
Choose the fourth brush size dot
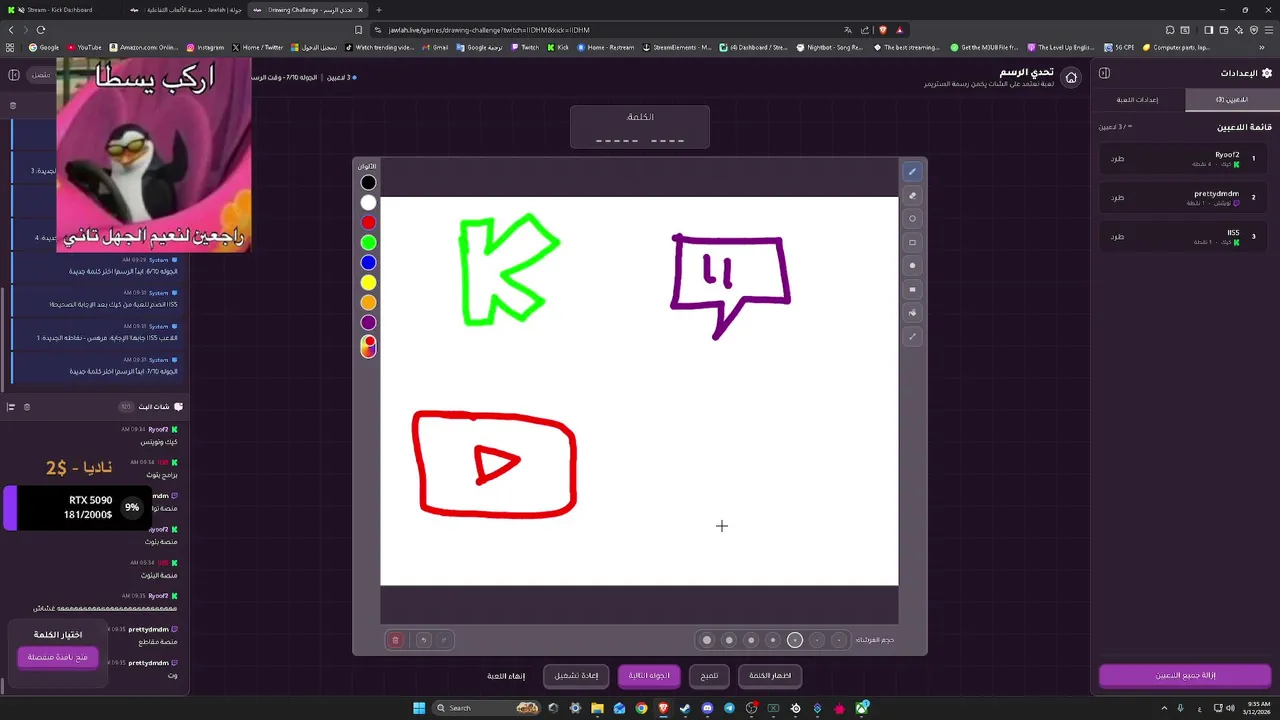[773, 640]
